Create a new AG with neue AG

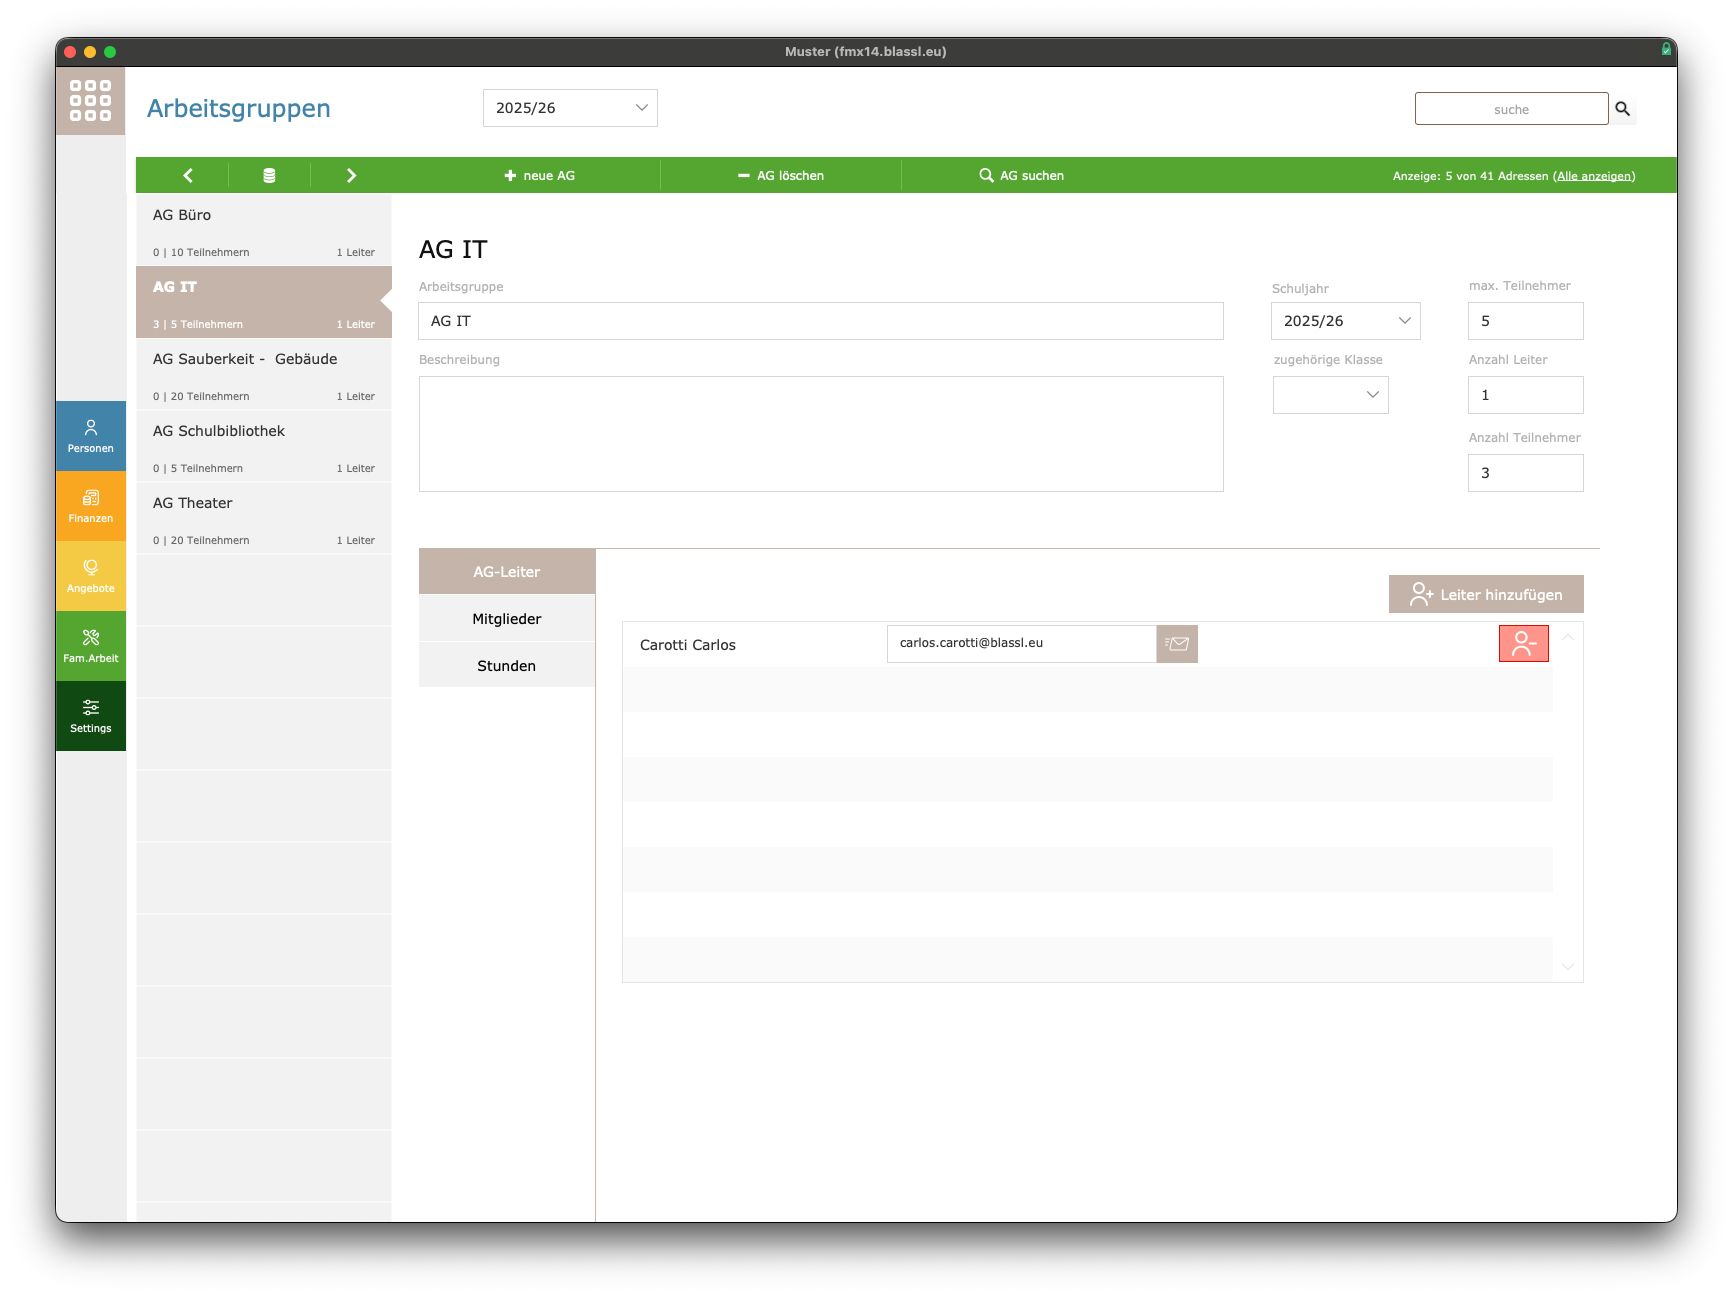click(x=540, y=175)
